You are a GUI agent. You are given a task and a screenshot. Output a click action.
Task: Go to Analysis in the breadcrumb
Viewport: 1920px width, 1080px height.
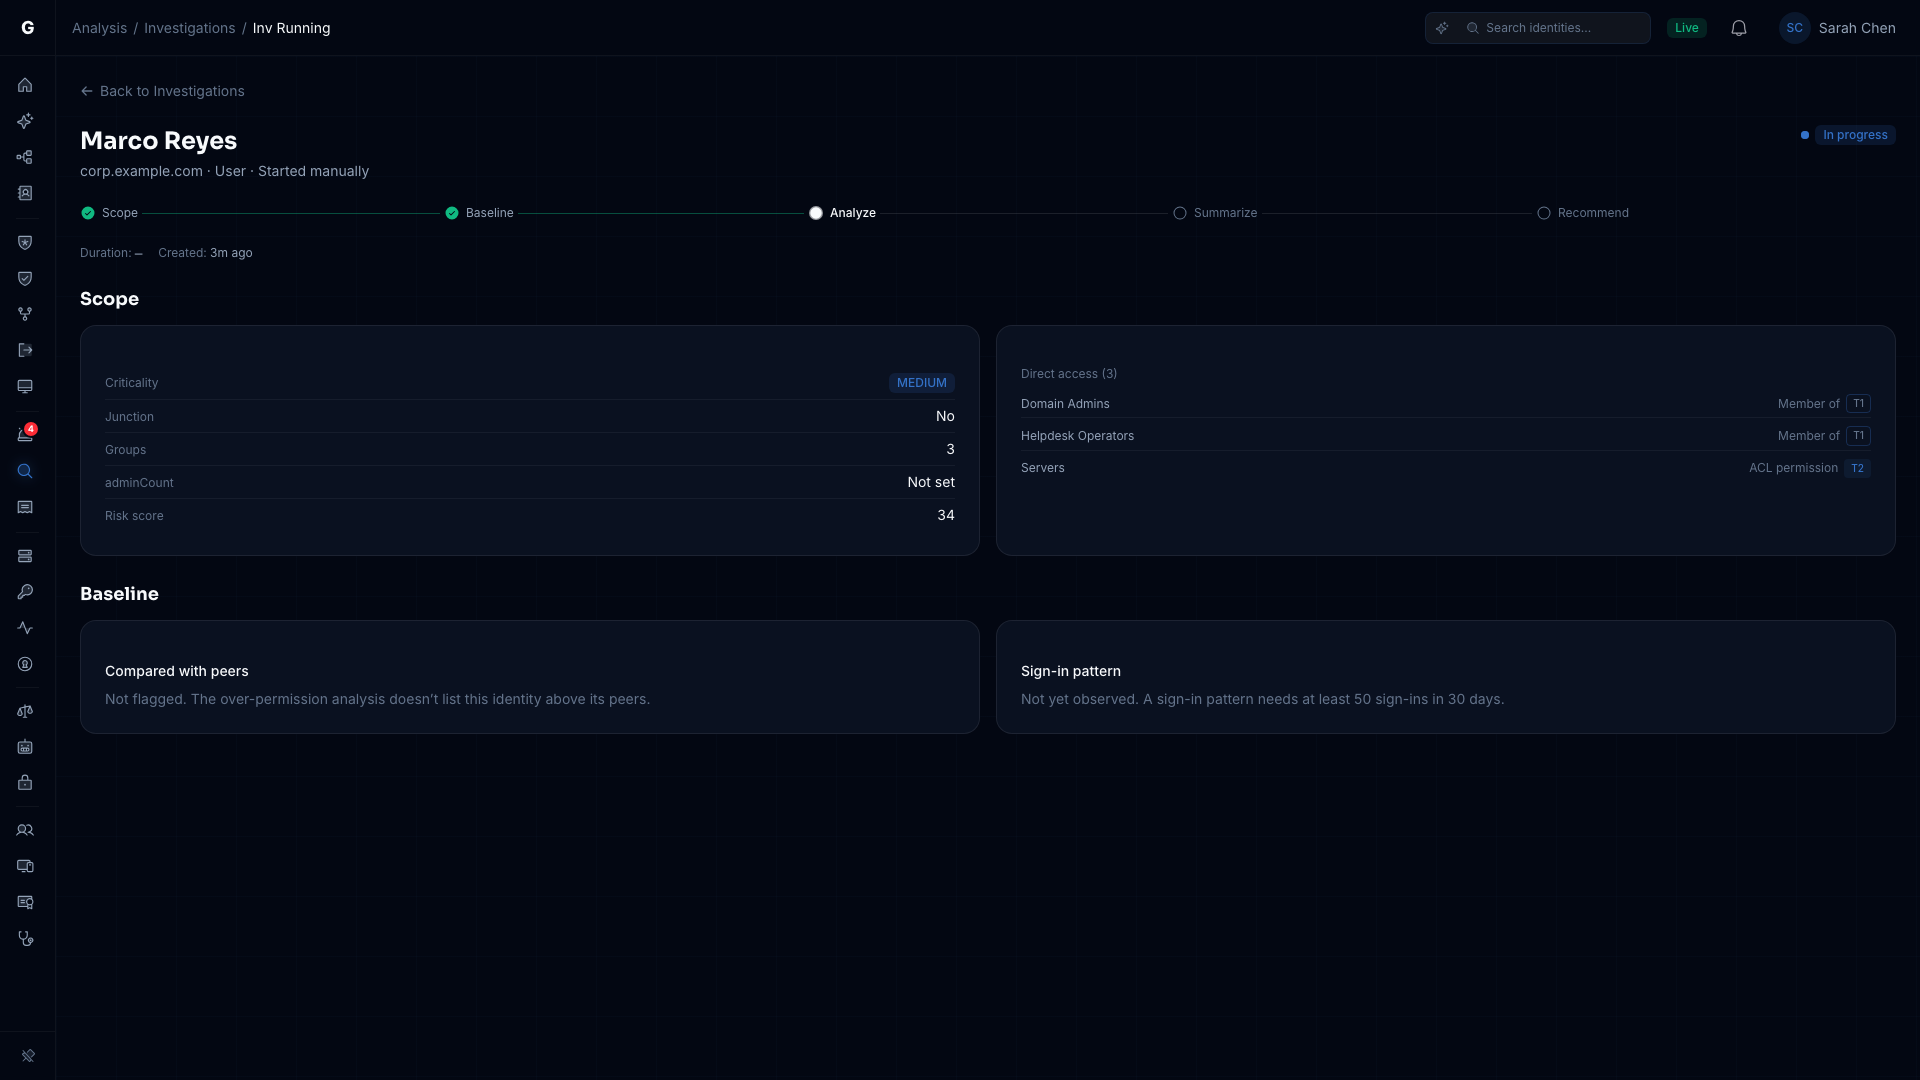tap(99, 28)
